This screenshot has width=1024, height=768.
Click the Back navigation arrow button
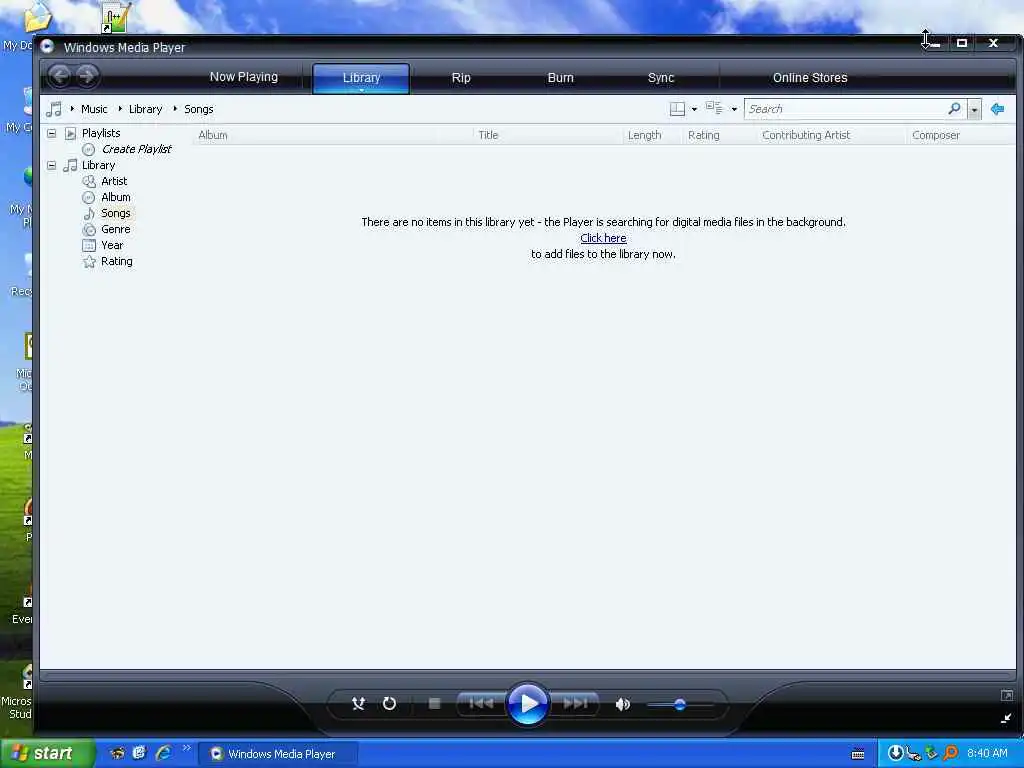coord(59,76)
